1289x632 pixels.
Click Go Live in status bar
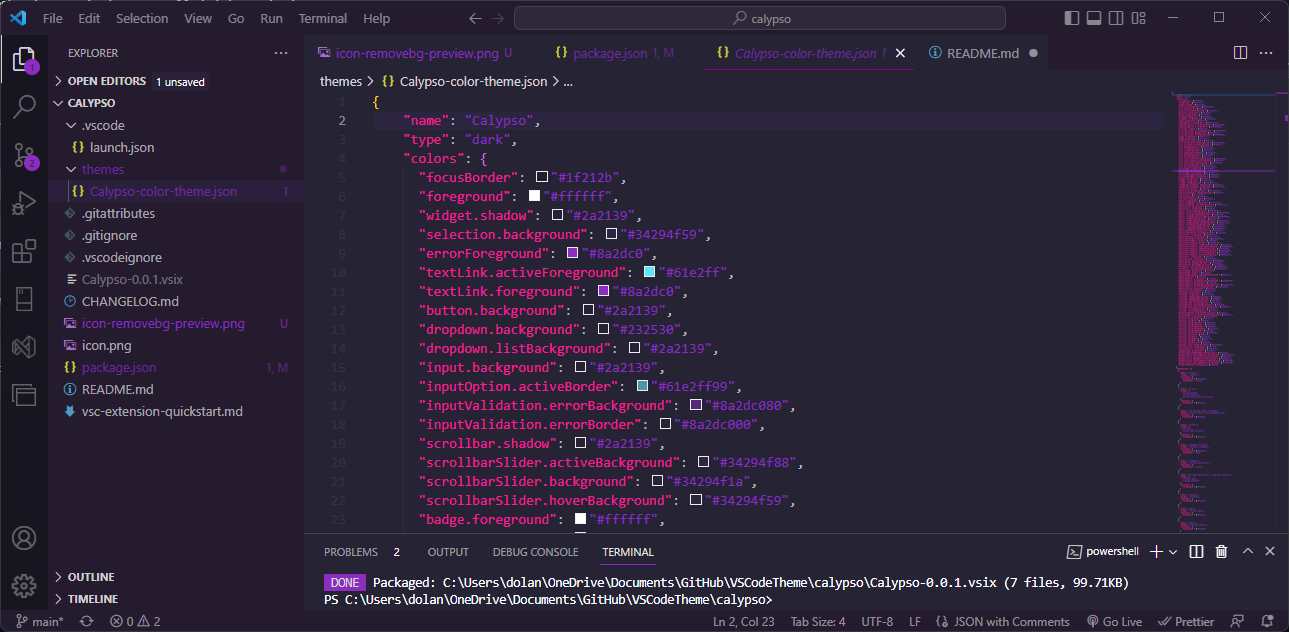(x=1114, y=621)
